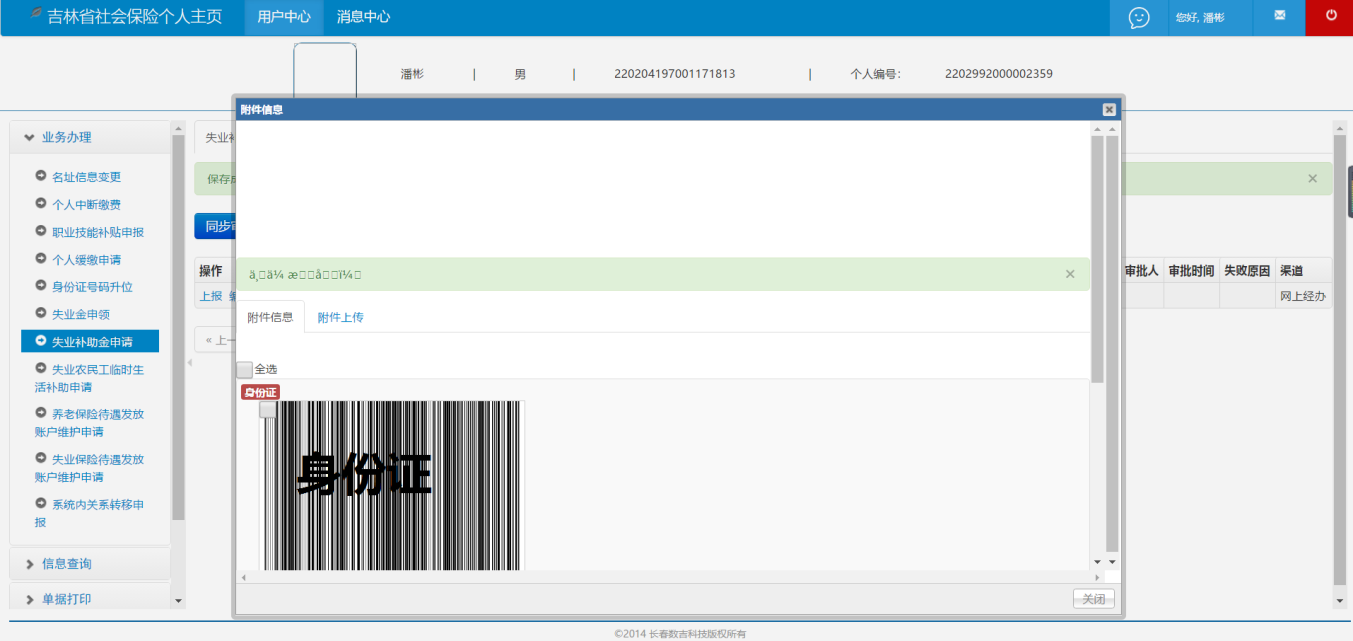Click the 关闭 button in the dialog

pyautogui.click(x=1093, y=599)
